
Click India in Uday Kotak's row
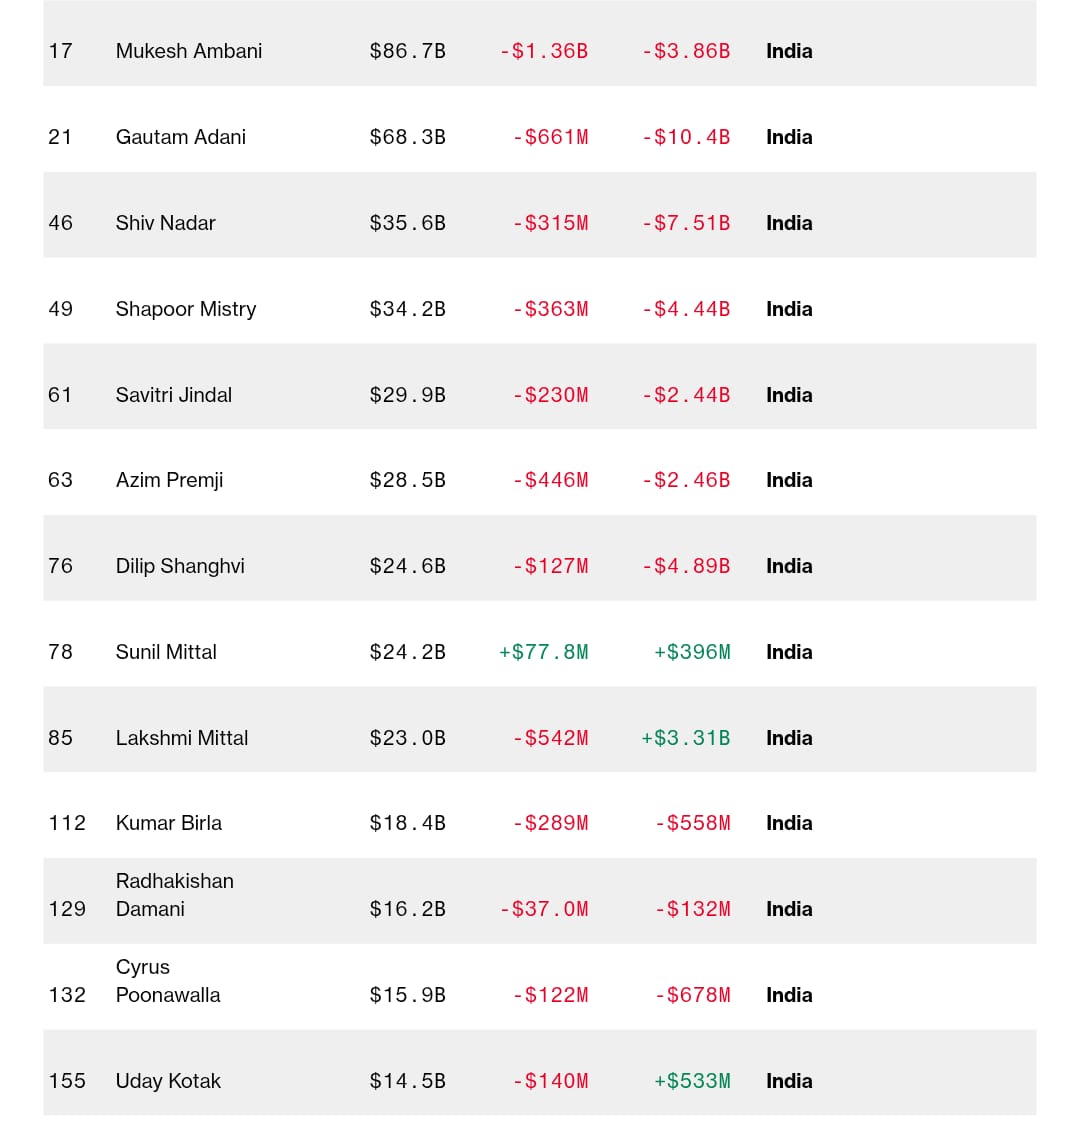(789, 1081)
